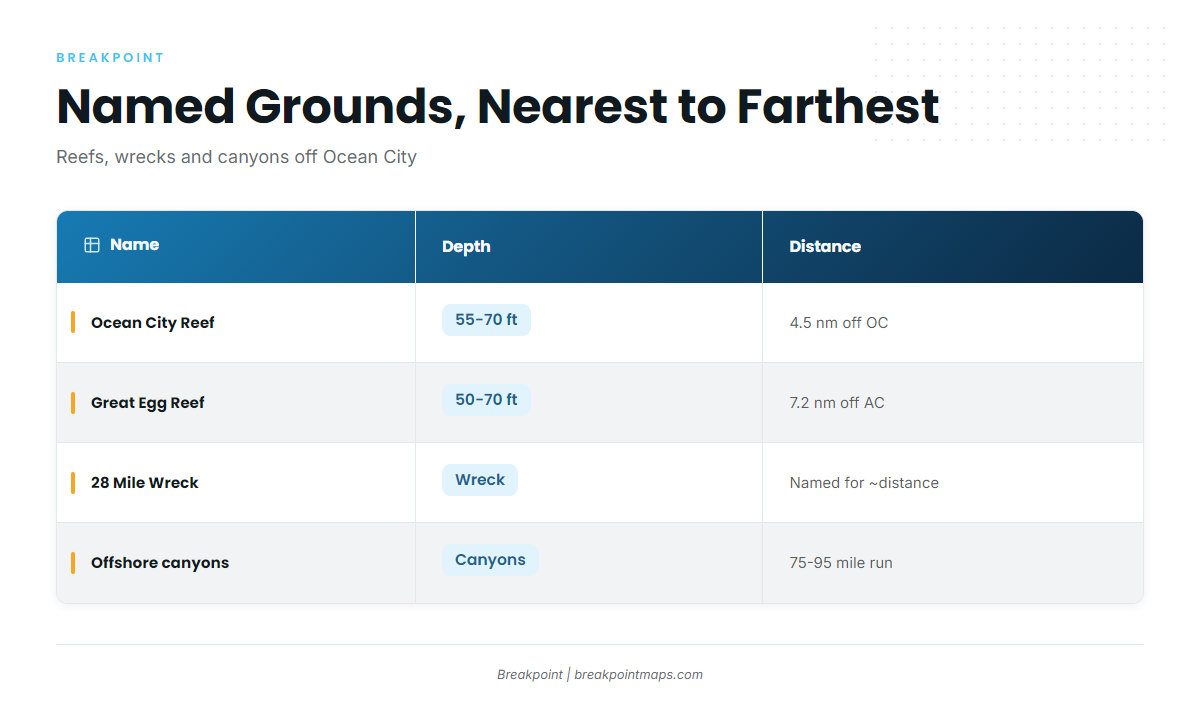Click the Ocean City Reef row name

[x=153, y=323]
